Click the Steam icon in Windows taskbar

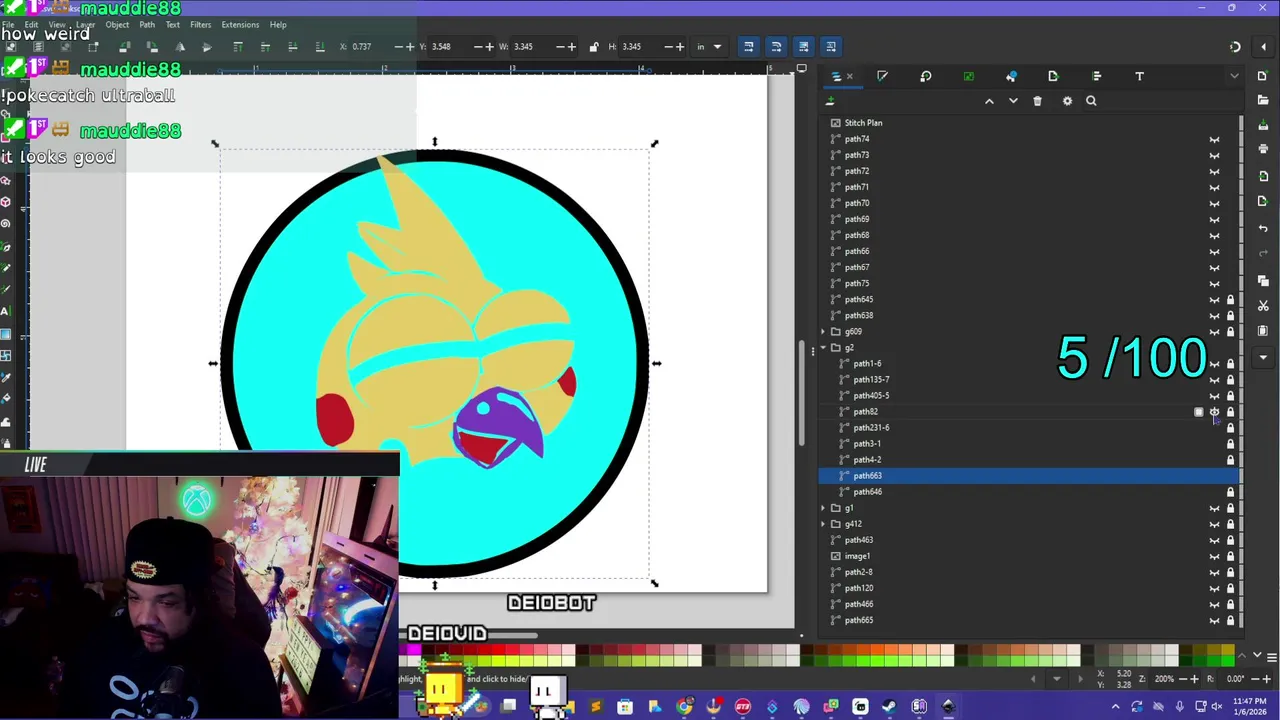click(889, 707)
